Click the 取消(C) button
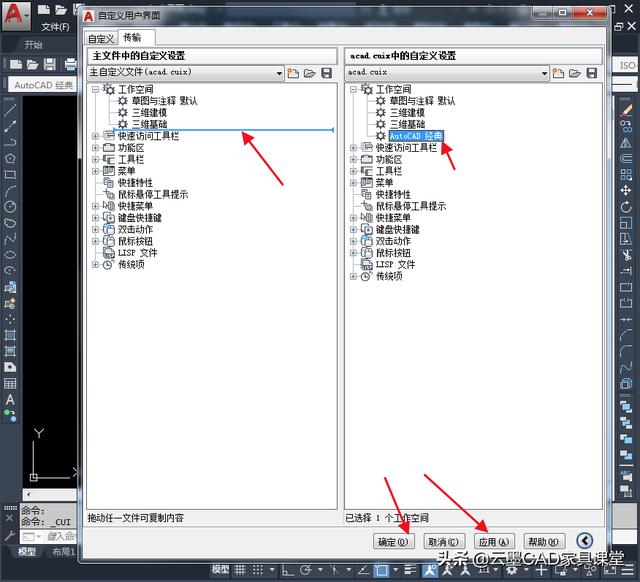The image size is (640, 582). [x=444, y=542]
